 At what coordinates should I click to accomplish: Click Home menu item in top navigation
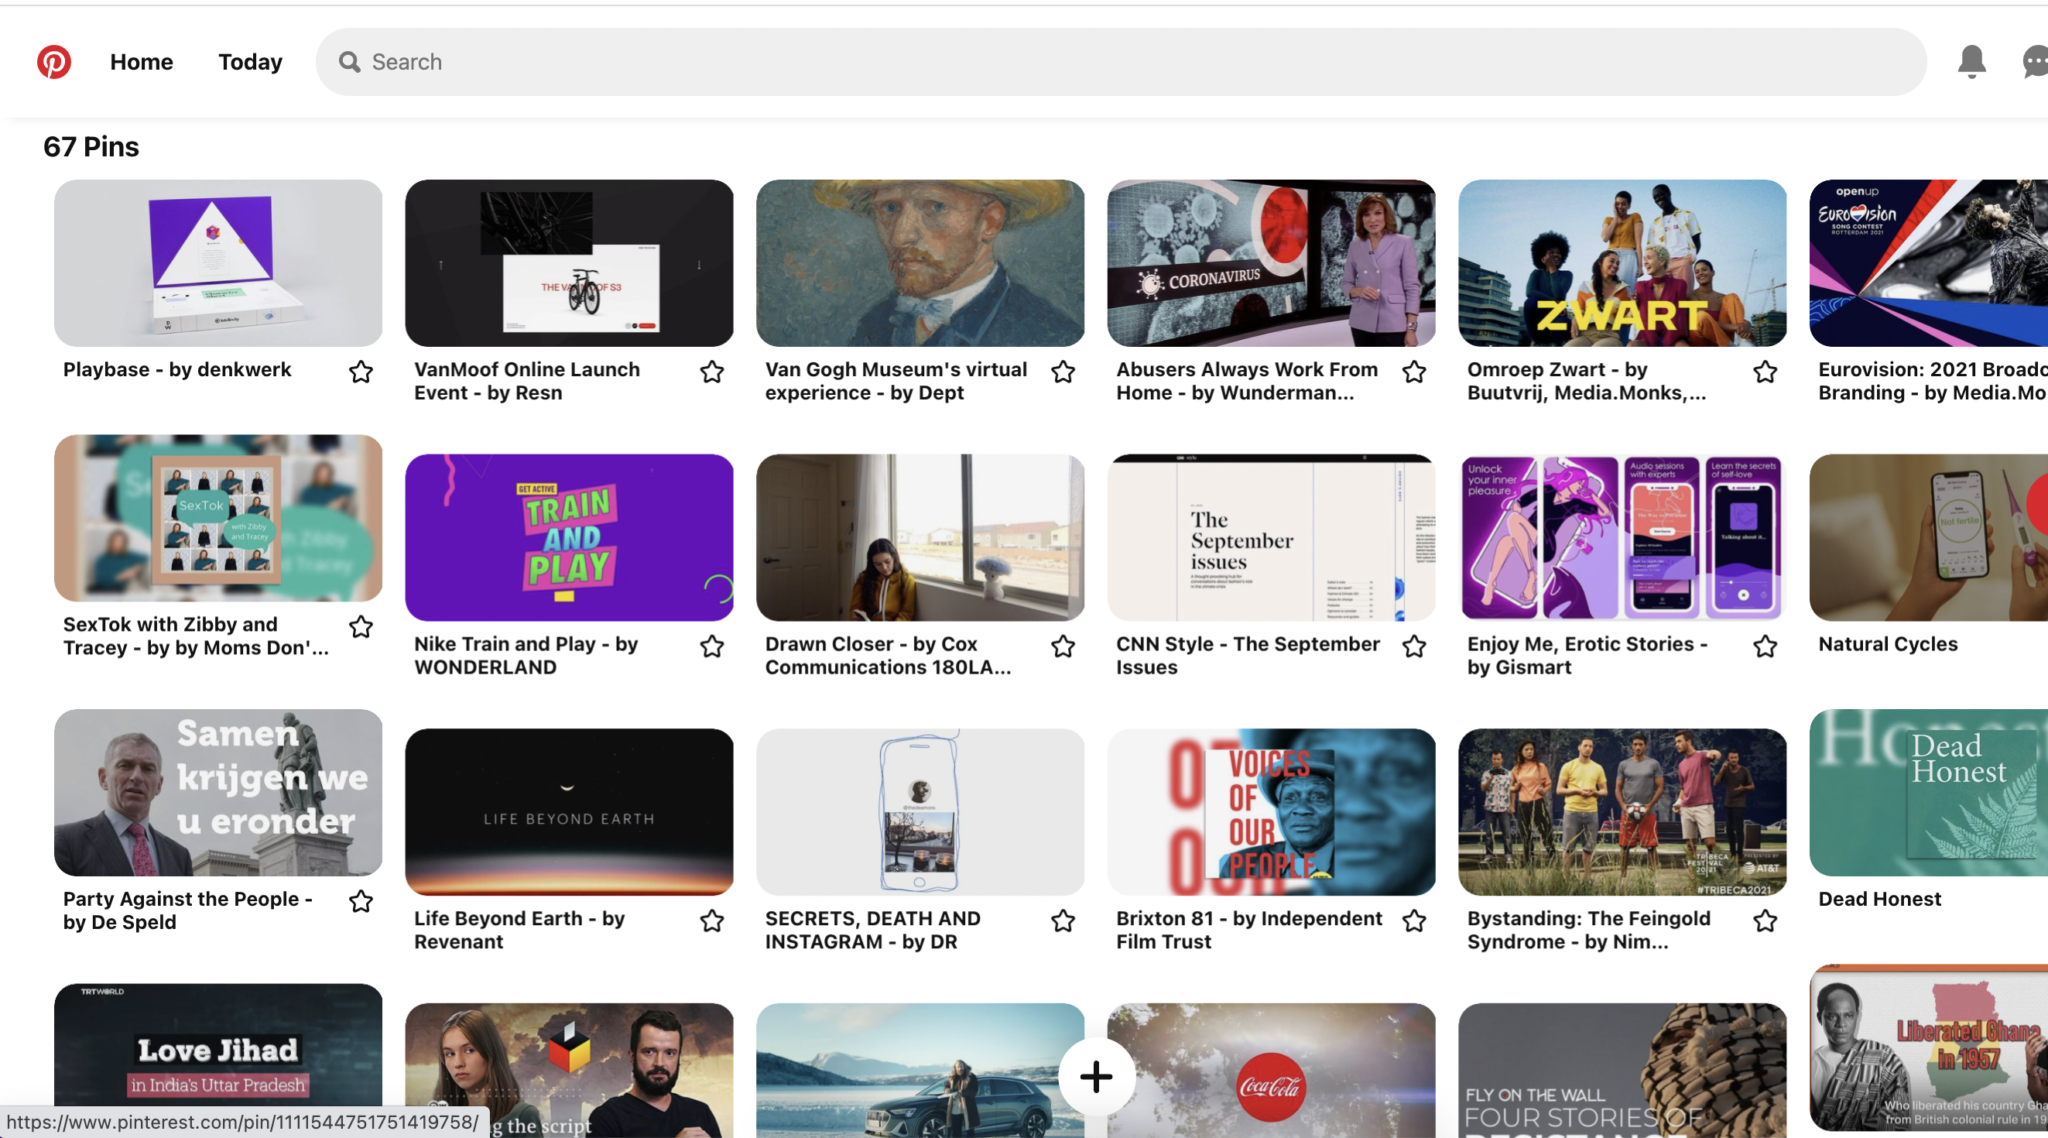(141, 62)
